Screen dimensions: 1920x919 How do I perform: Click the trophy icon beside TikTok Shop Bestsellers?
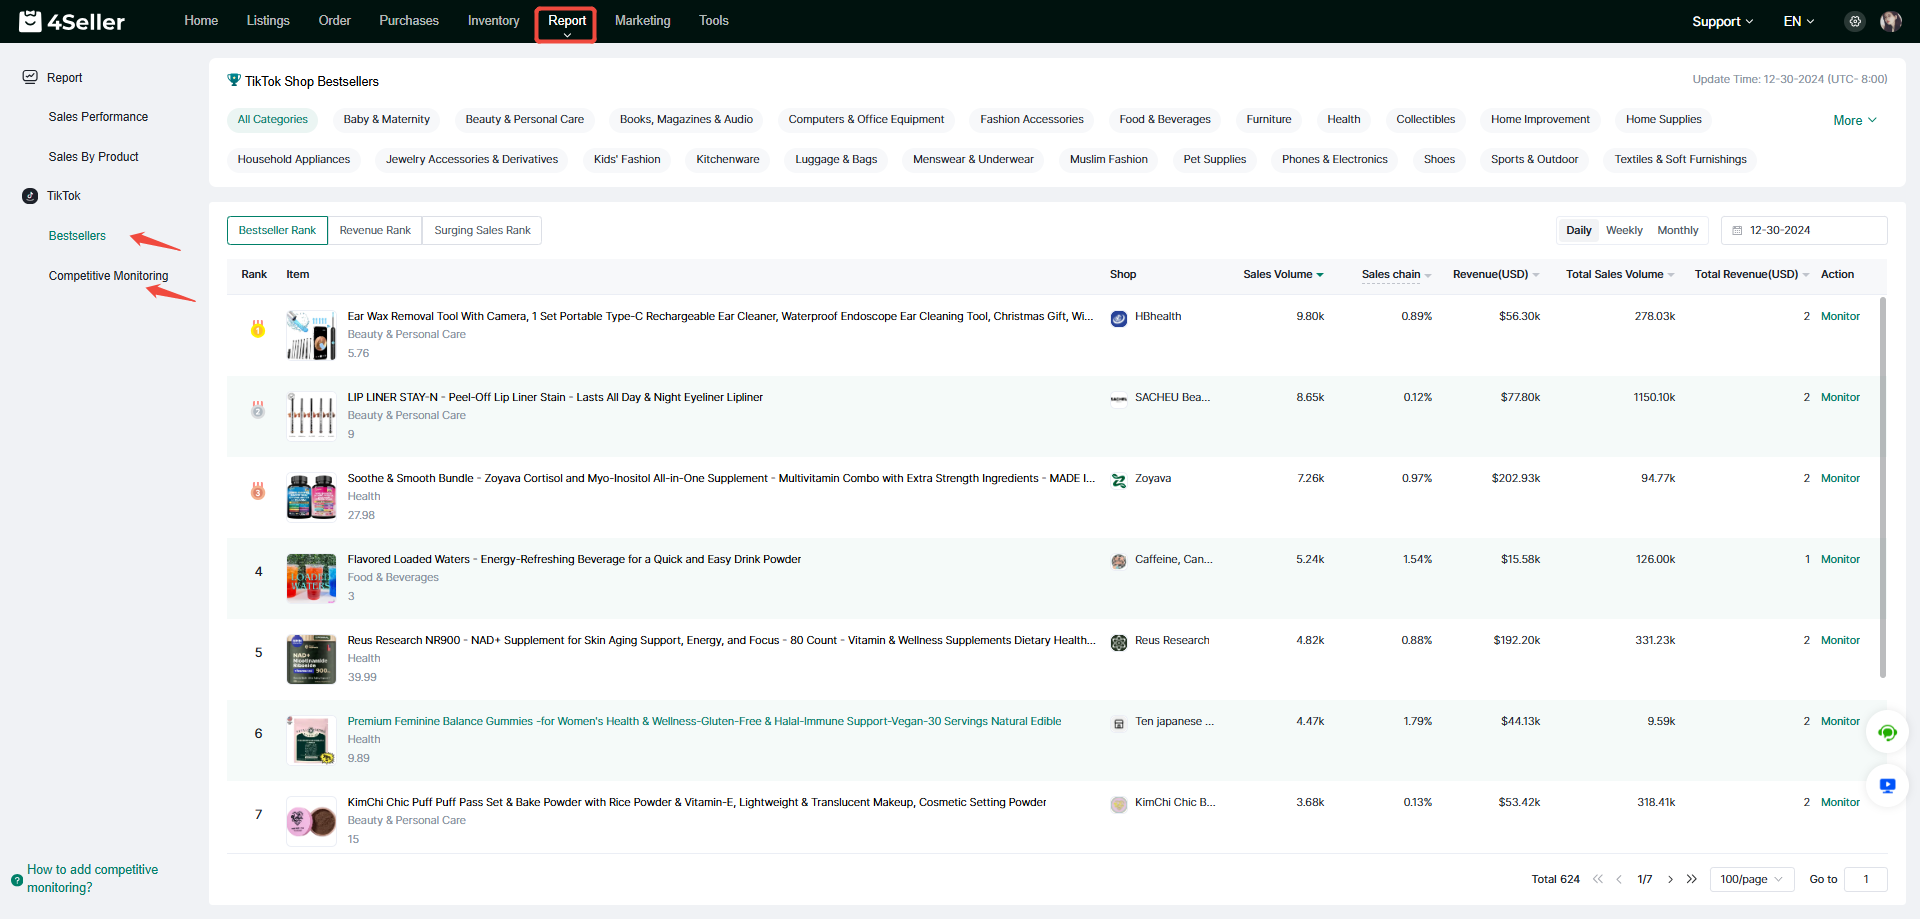[x=234, y=80]
